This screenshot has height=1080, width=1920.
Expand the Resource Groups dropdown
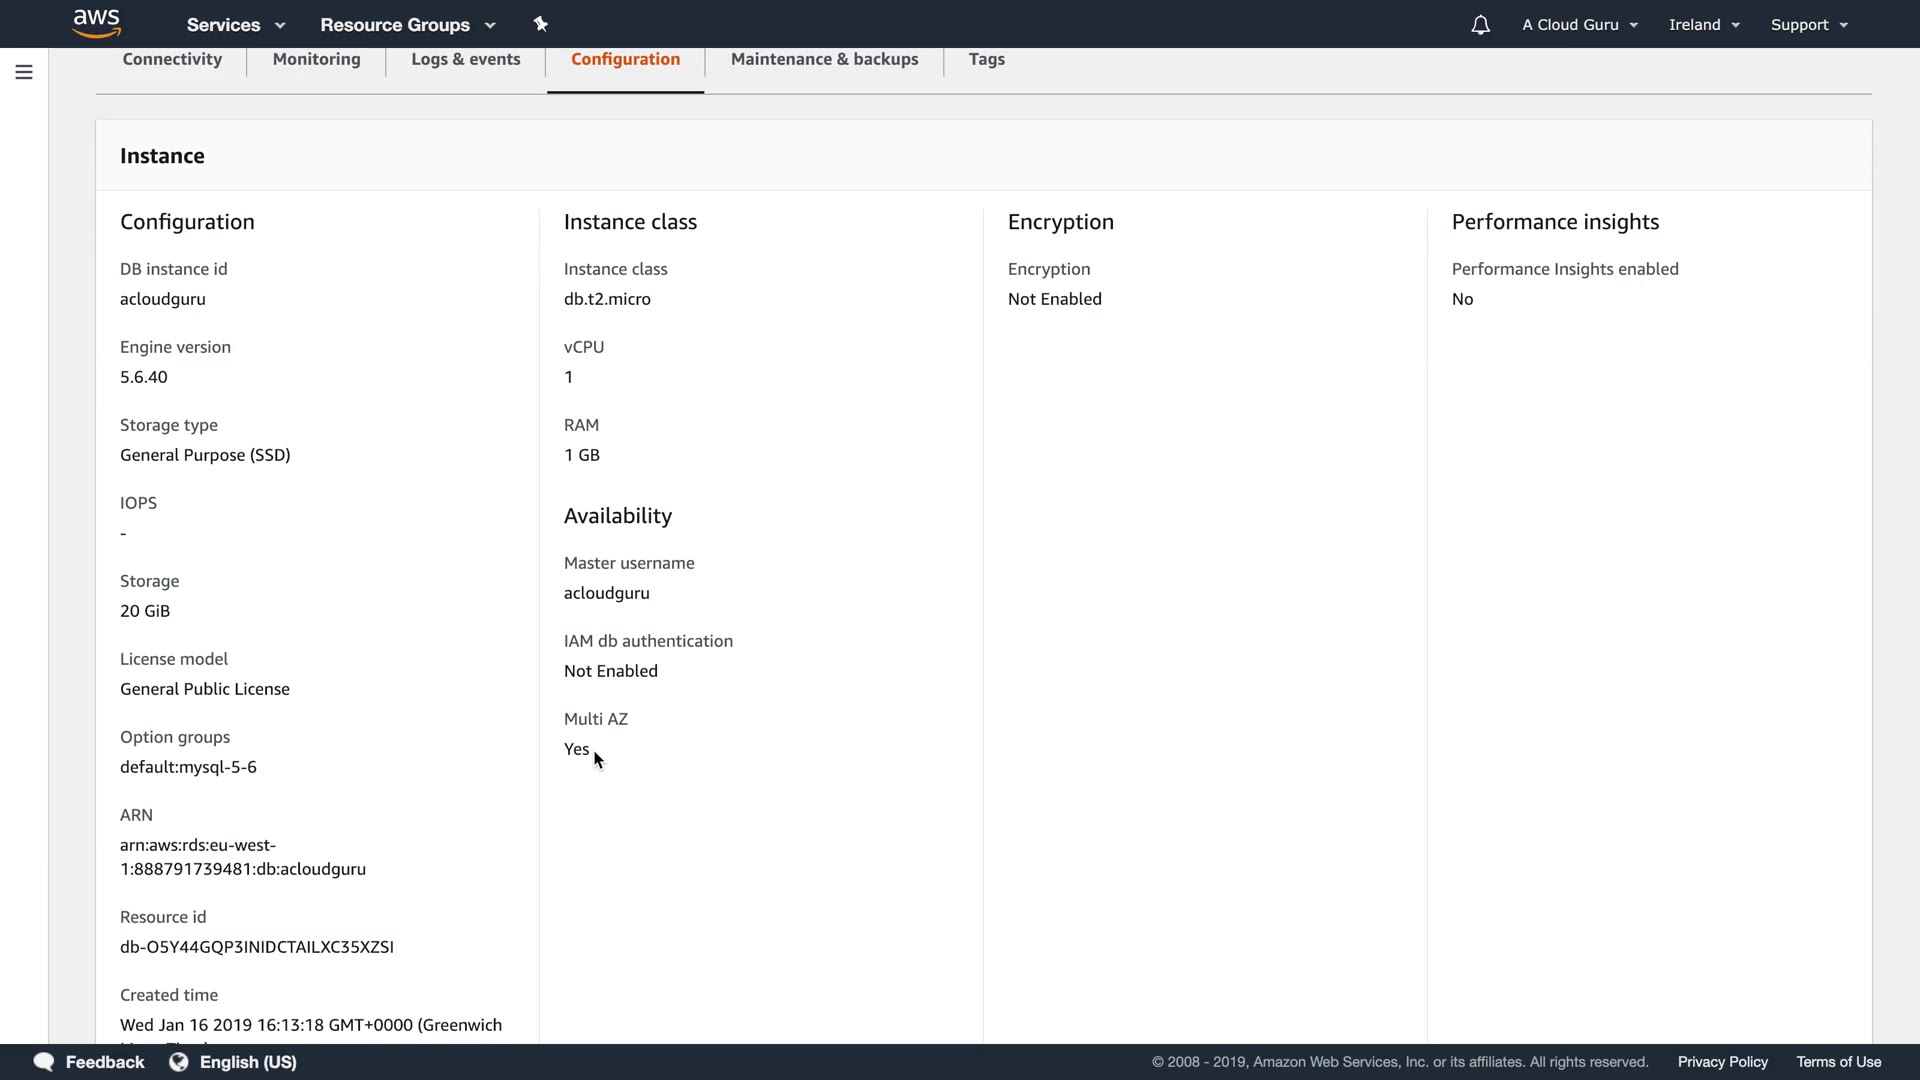pyautogui.click(x=407, y=25)
